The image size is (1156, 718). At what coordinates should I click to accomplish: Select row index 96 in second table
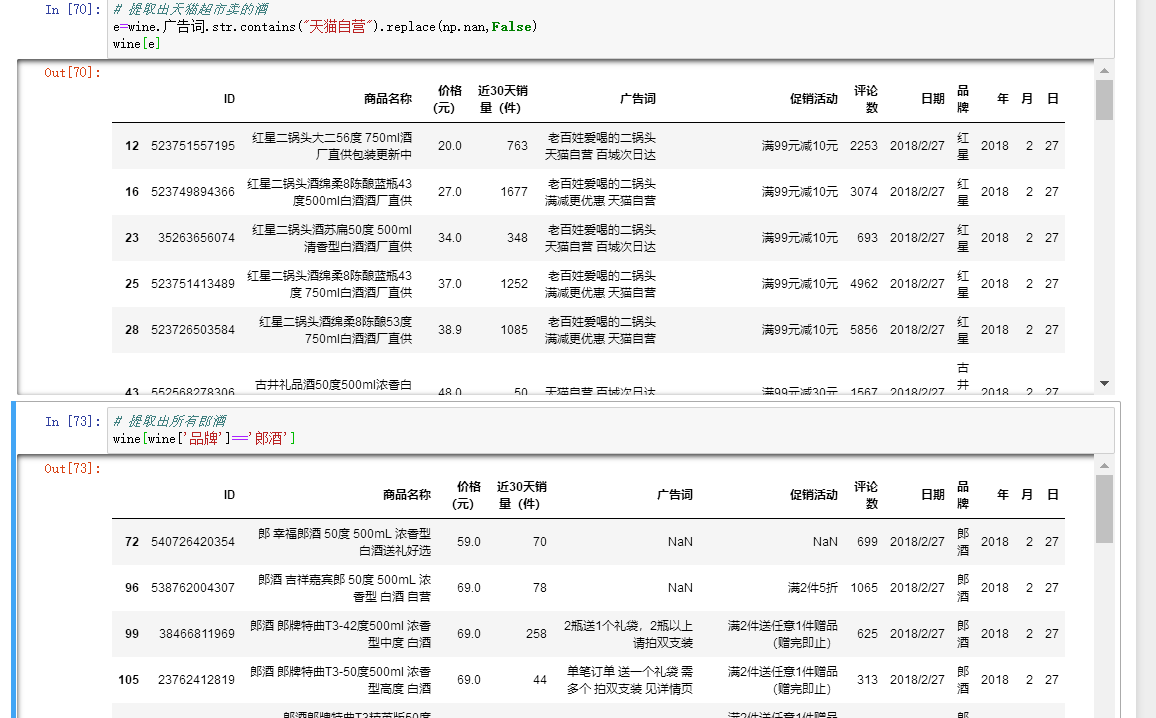[132, 588]
